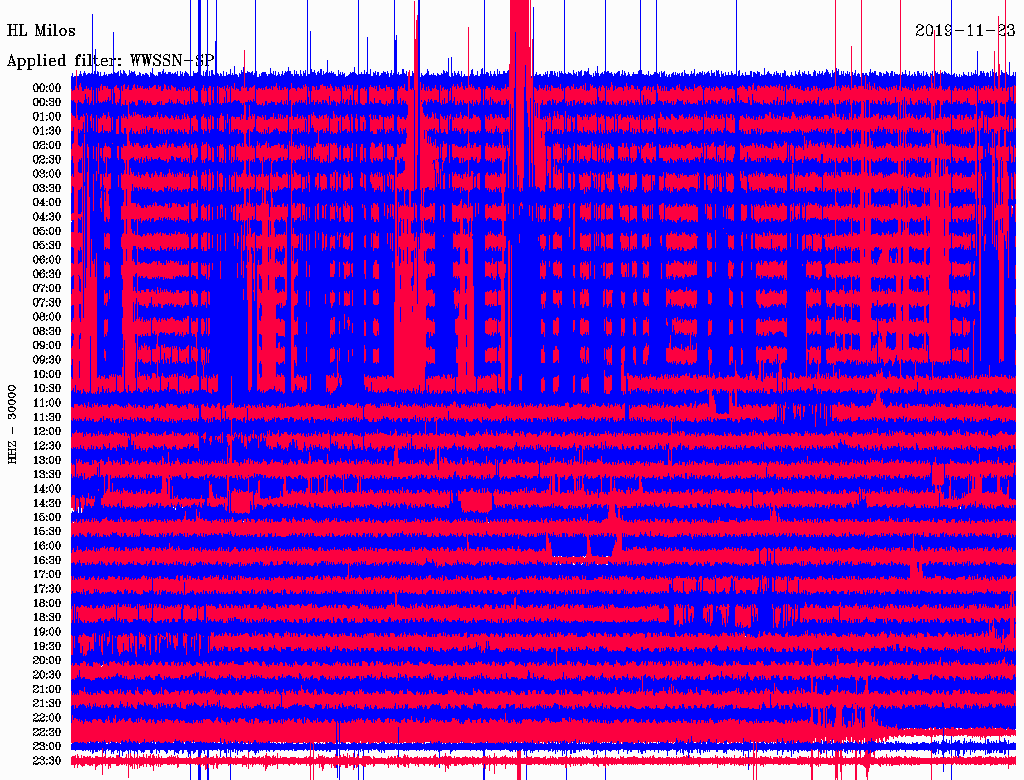Select the 07:00 time row label

click(47, 288)
